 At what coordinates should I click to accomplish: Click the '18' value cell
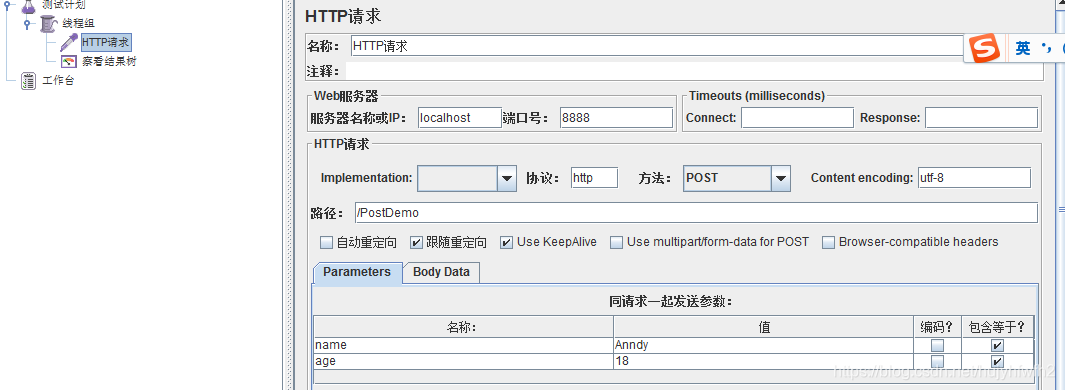pyautogui.click(x=763, y=361)
